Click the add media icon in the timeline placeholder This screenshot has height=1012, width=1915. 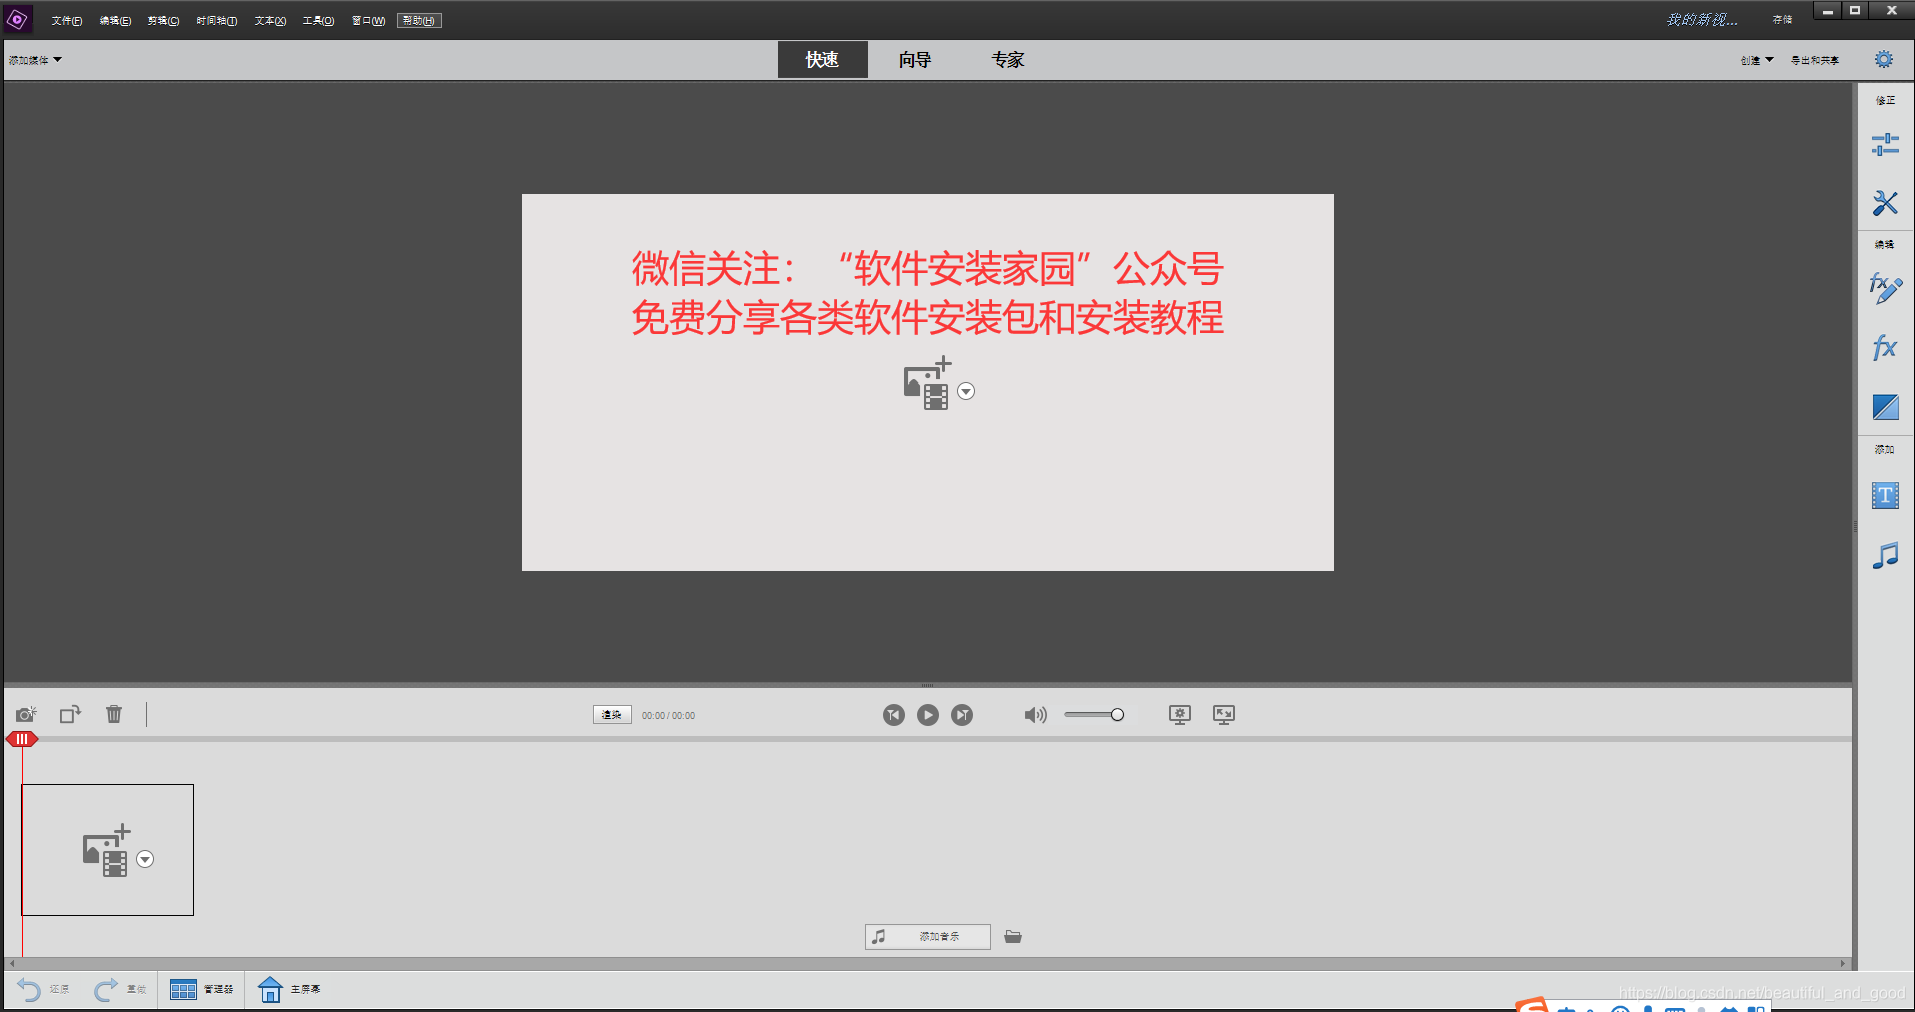tap(106, 851)
